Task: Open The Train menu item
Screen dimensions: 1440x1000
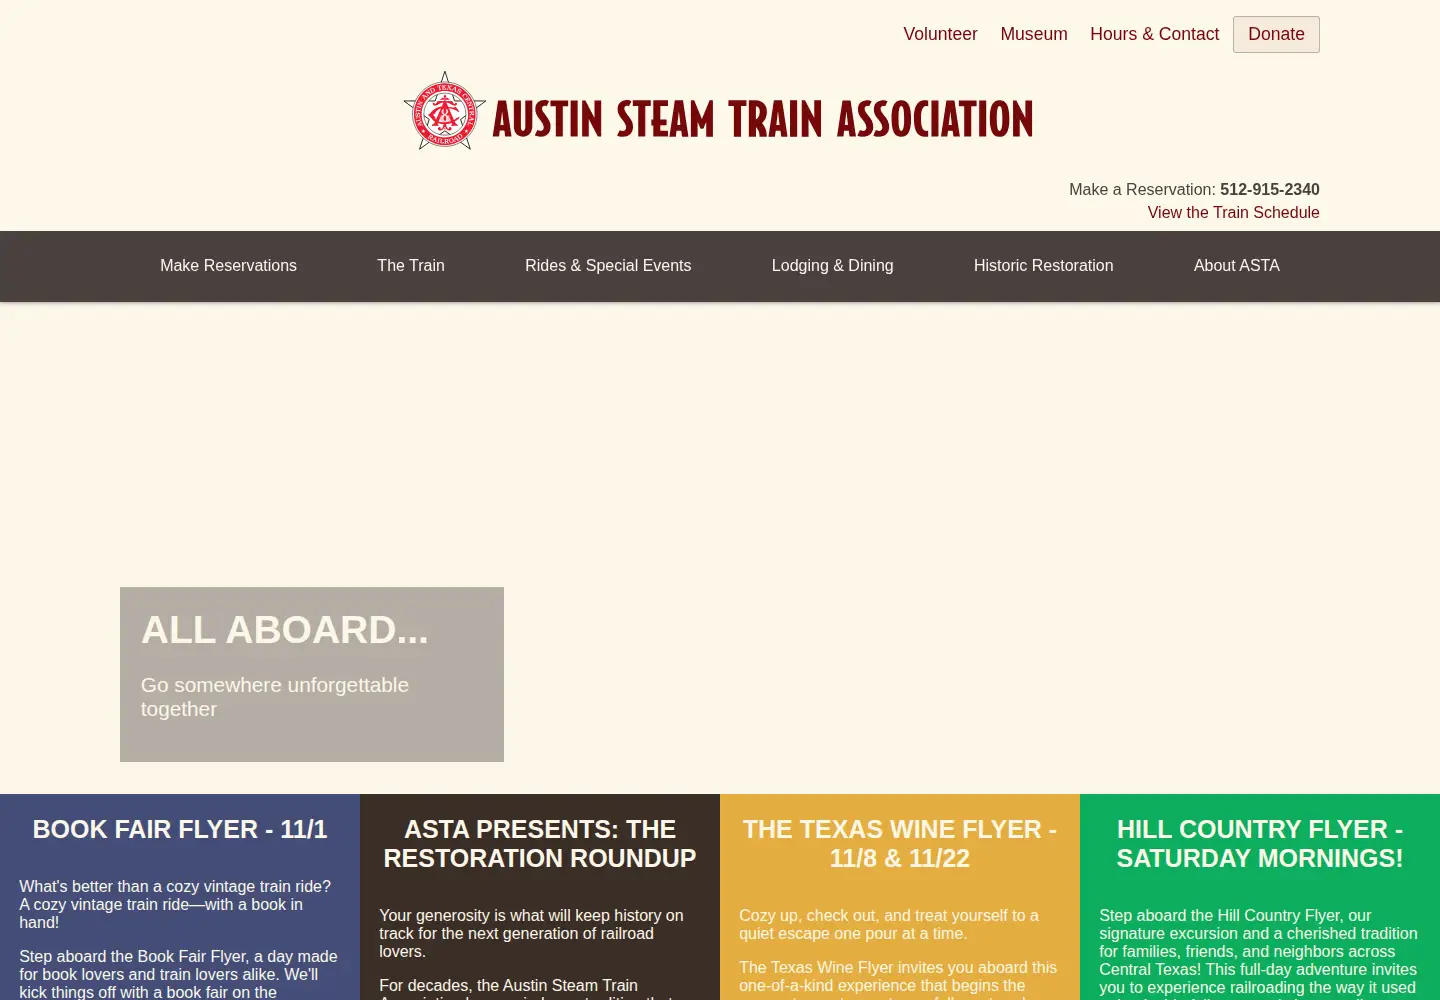Action: click(x=411, y=265)
